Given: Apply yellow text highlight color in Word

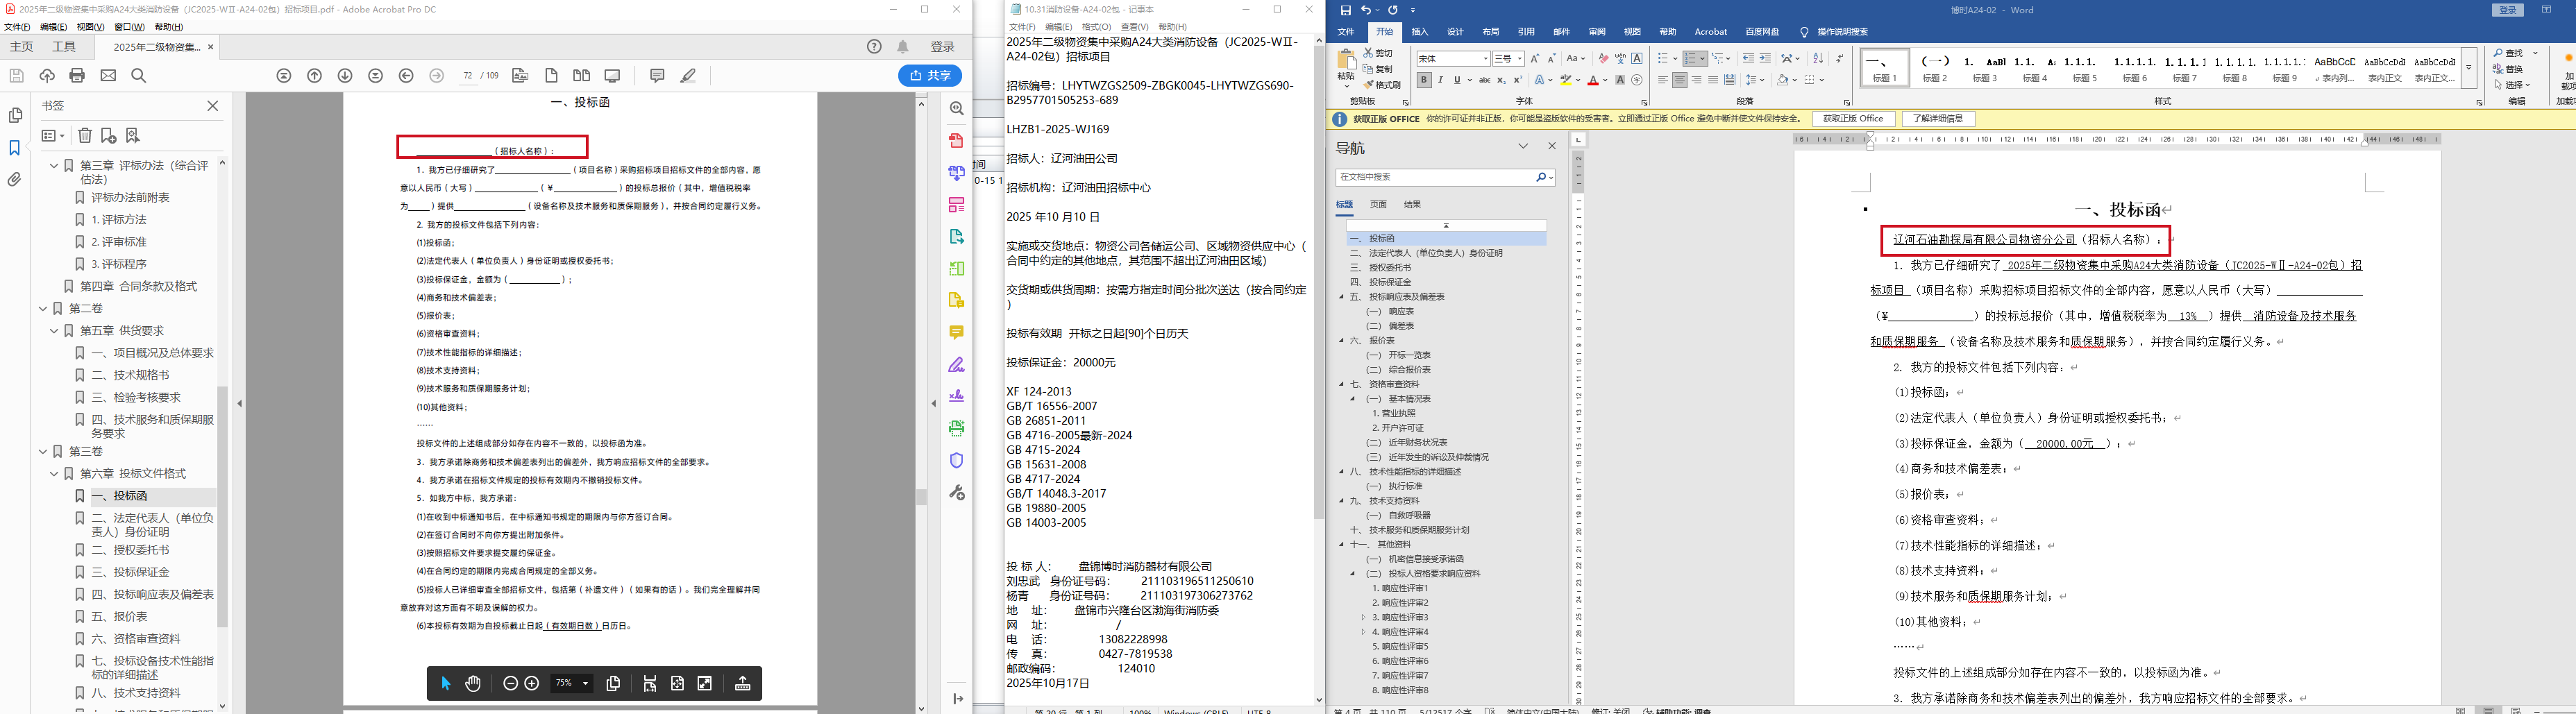Looking at the screenshot, I should [x=1566, y=80].
